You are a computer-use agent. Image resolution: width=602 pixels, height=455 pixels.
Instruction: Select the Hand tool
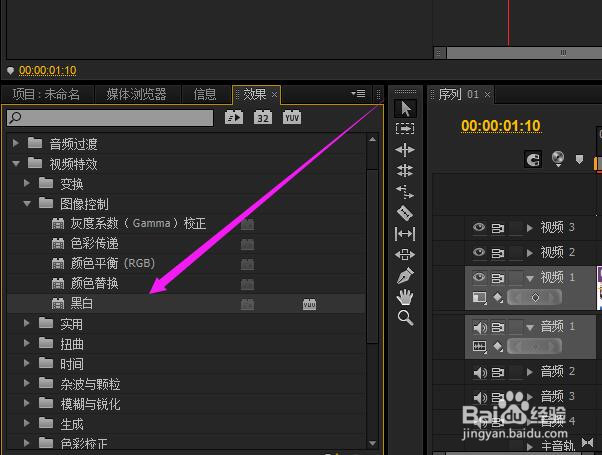click(x=405, y=297)
